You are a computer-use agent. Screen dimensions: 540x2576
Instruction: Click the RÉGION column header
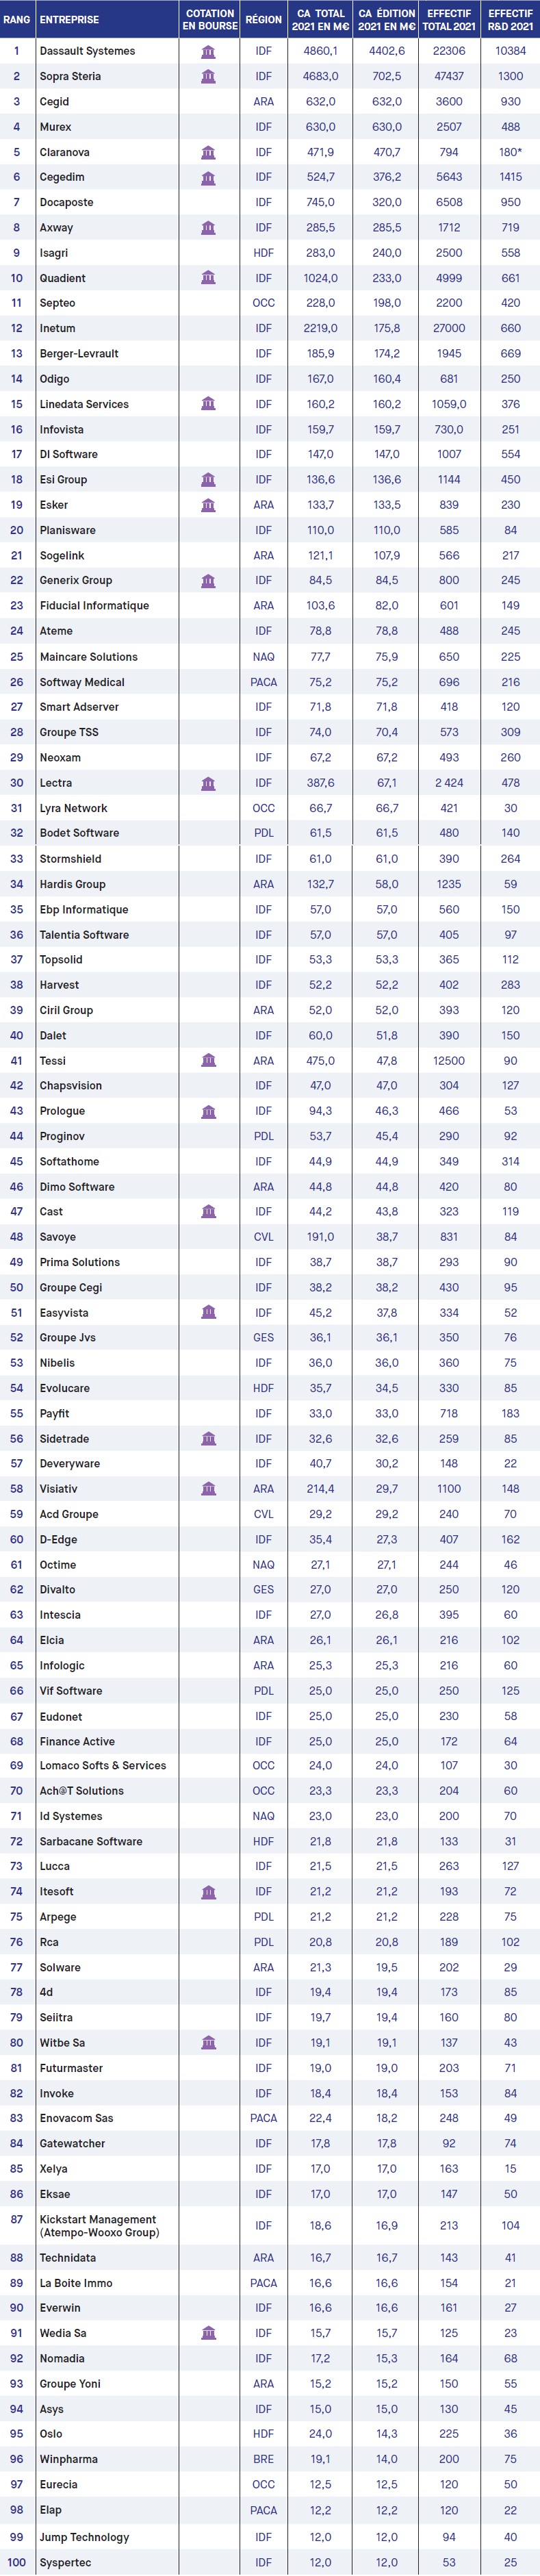click(263, 19)
